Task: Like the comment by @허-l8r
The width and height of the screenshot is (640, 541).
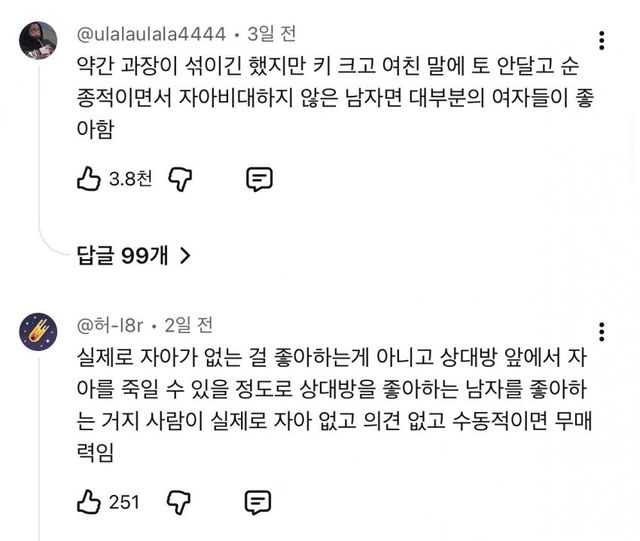Action: coord(88,501)
